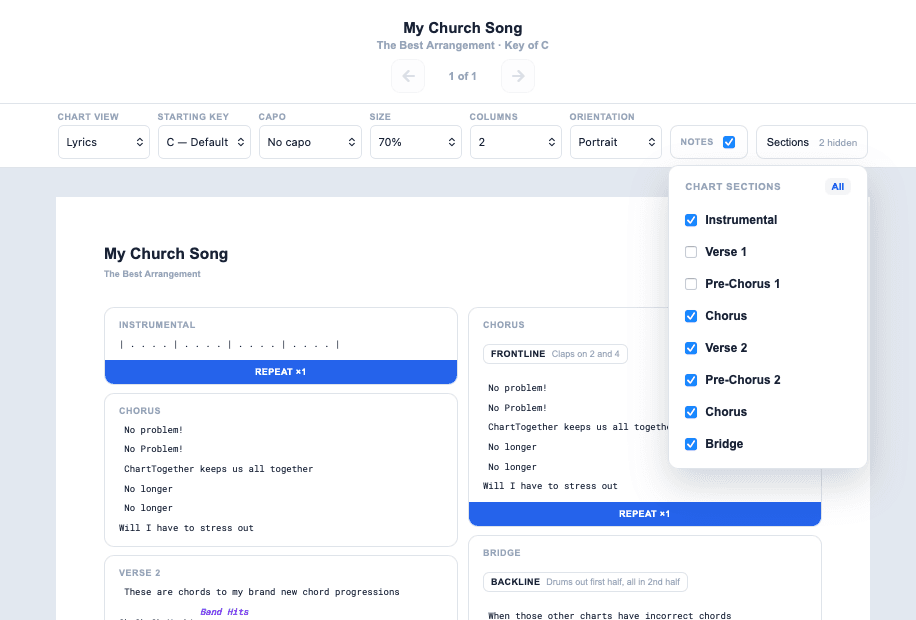916x620 pixels.
Task: Collapse the Sections panel button
Action: (812, 142)
